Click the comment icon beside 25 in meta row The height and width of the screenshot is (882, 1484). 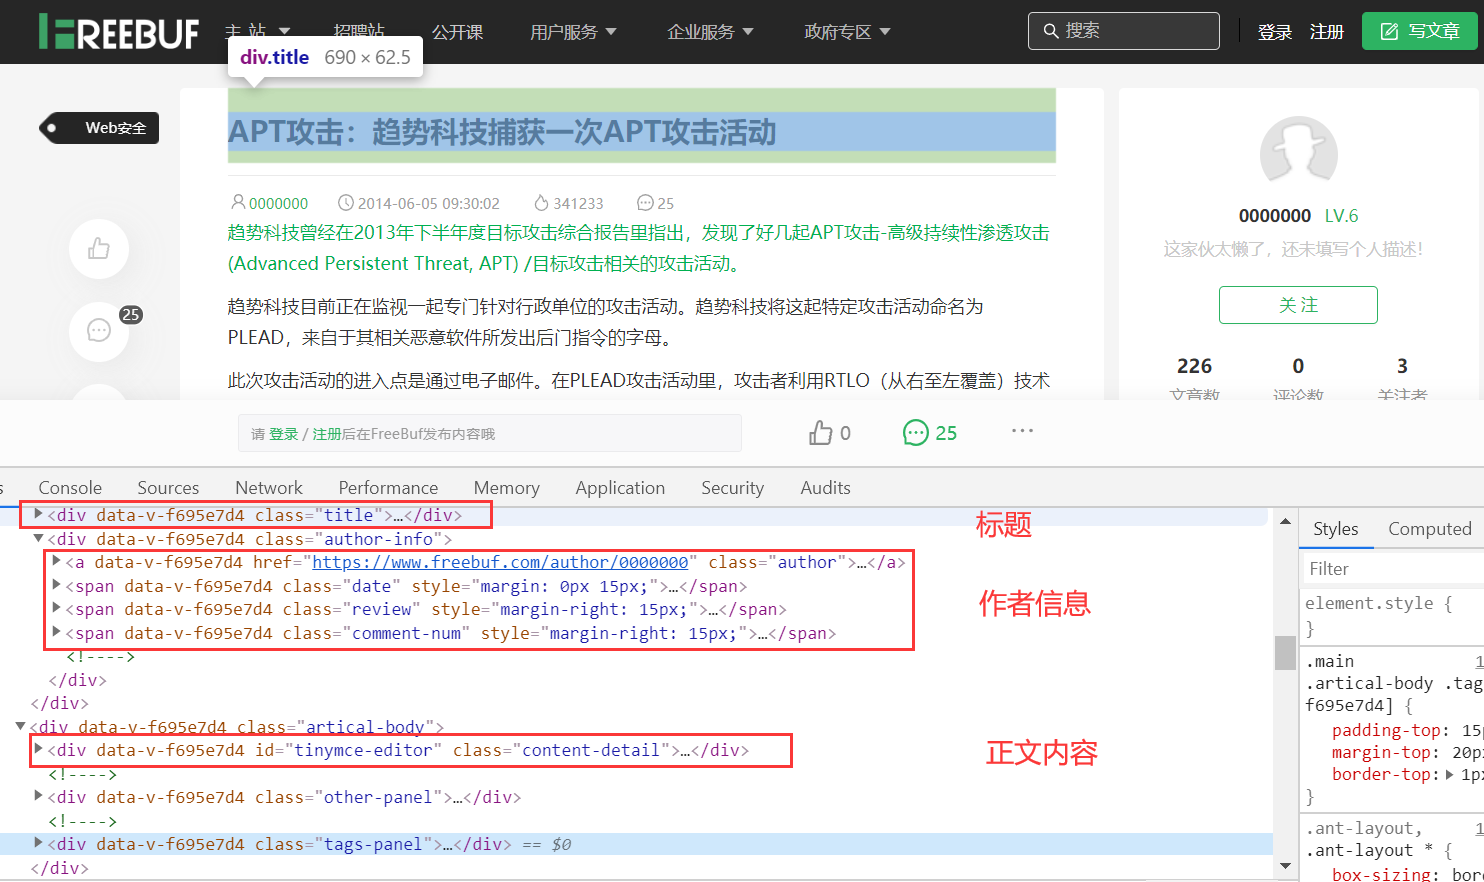tap(645, 203)
